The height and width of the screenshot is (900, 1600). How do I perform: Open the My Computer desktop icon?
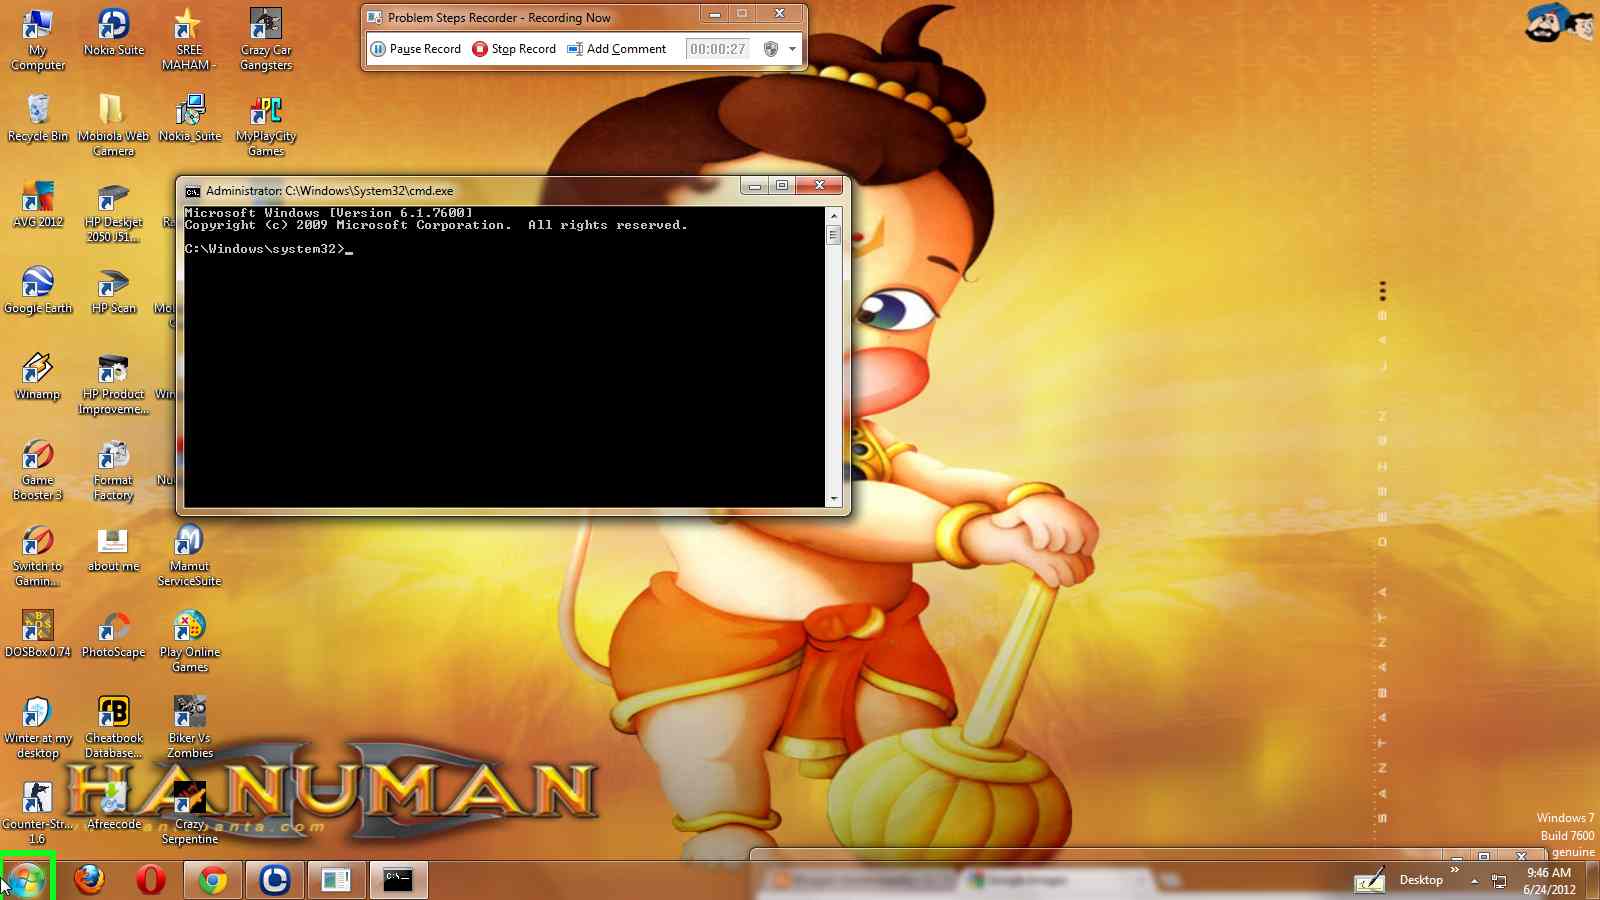(37, 40)
